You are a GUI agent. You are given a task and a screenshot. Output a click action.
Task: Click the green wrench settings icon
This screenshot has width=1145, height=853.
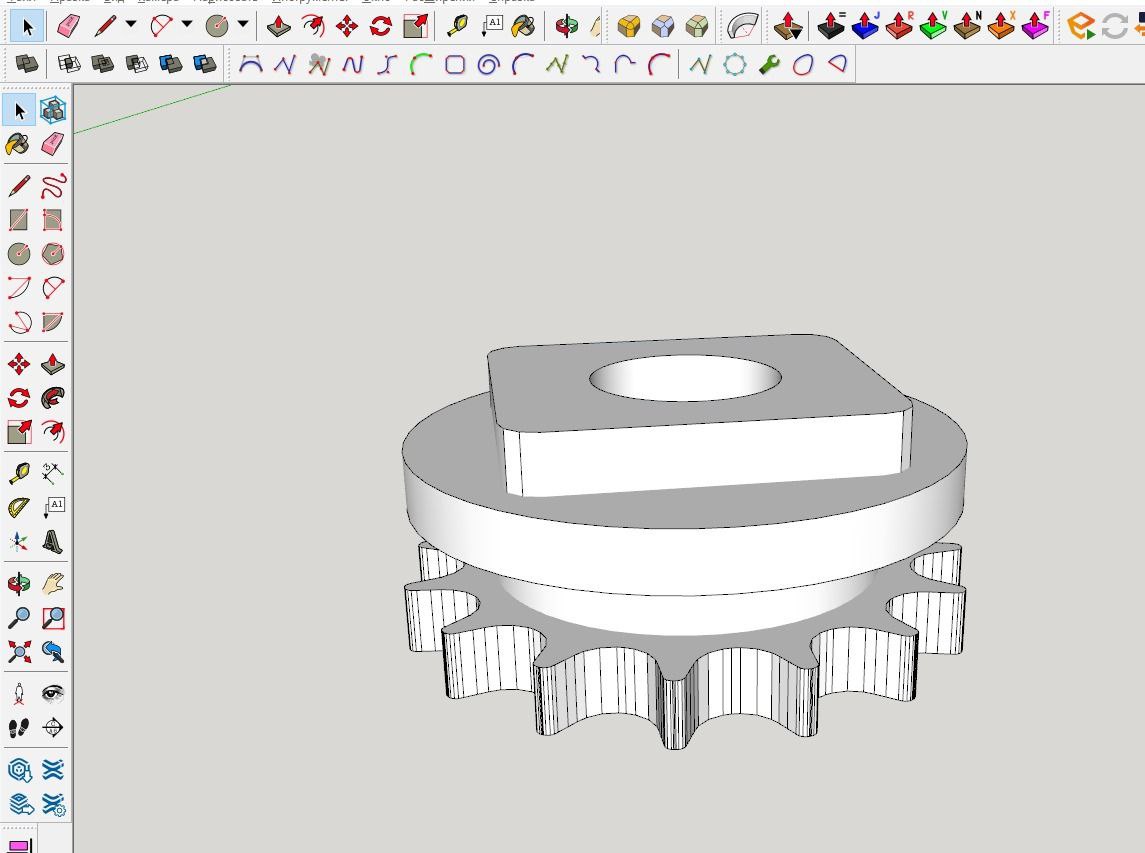tap(769, 66)
